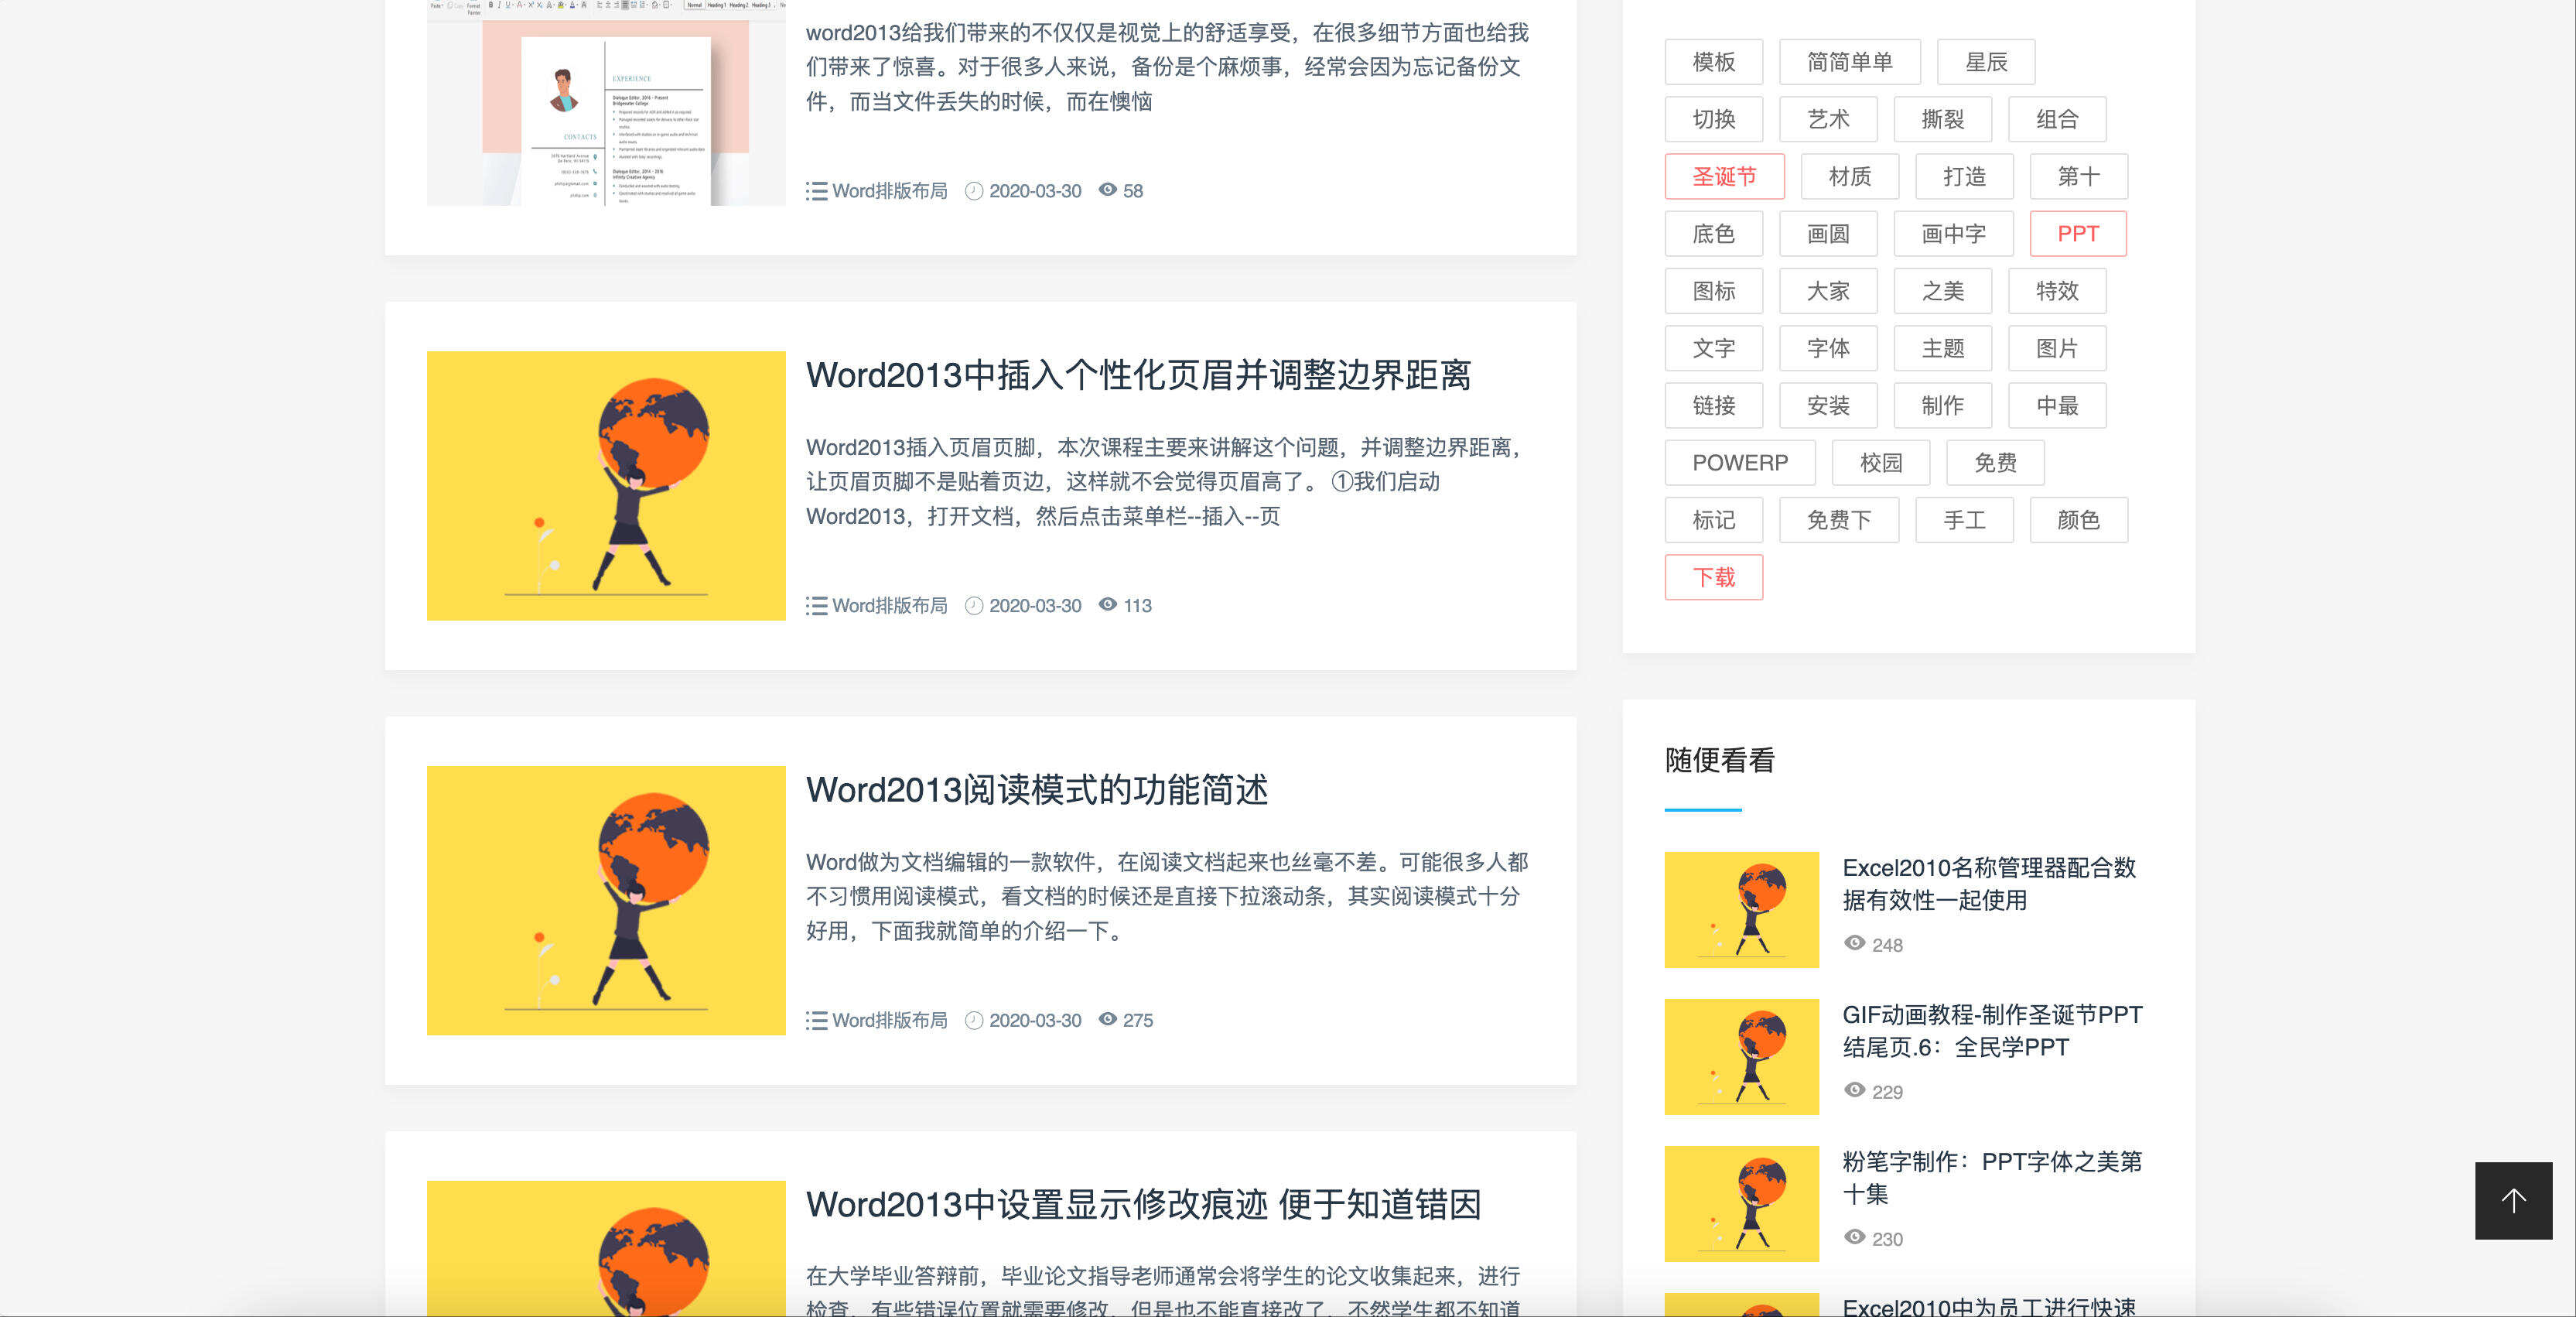The height and width of the screenshot is (1317, 2576).
Task: Click the category list icon beside 113 views article
Action: [816, 606]
